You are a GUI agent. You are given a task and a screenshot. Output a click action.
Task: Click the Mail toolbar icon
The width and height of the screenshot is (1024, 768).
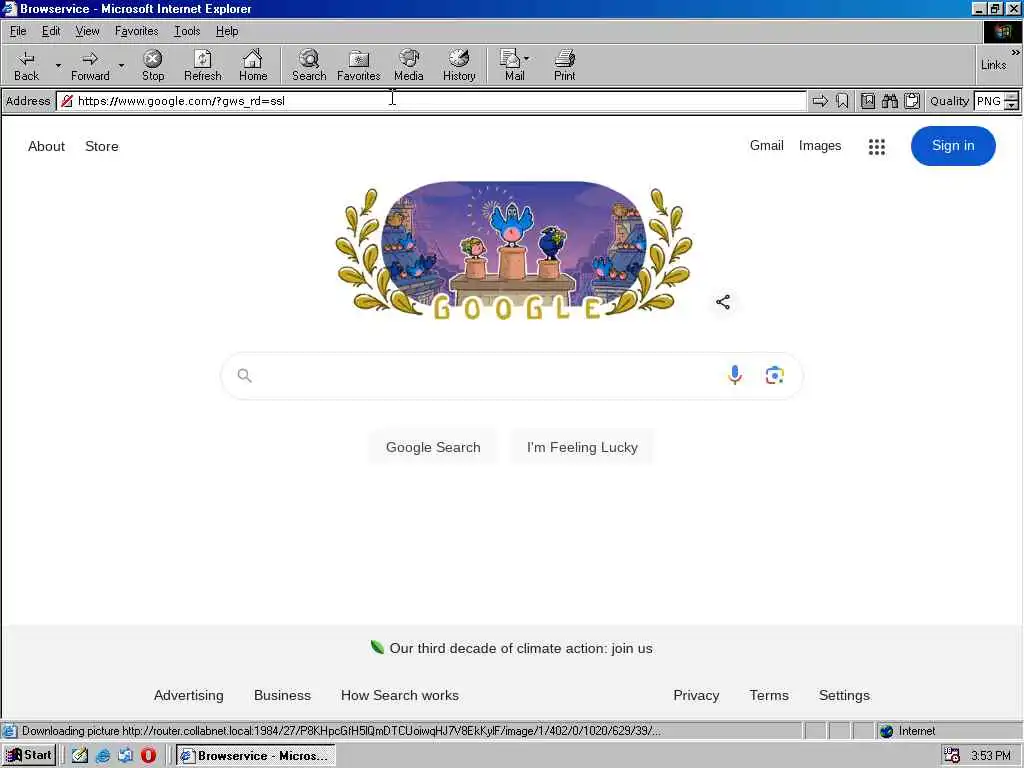click(511, 65)
